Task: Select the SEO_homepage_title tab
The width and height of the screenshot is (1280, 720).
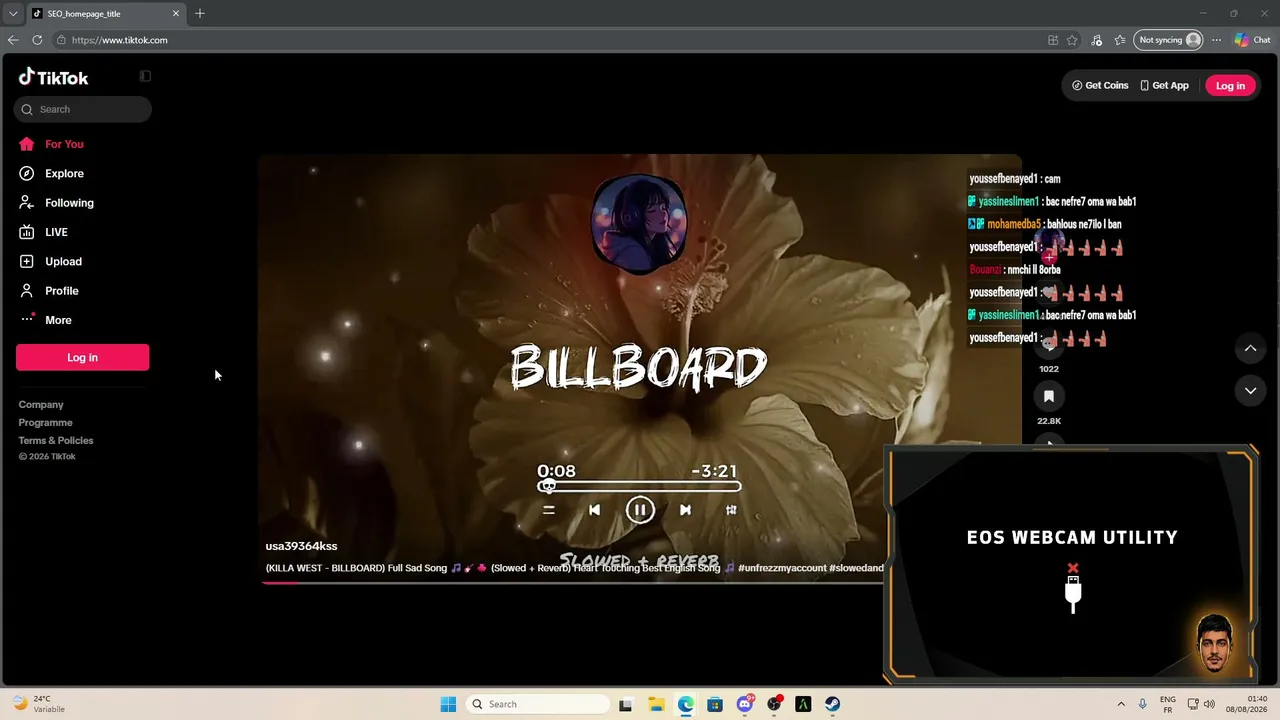Action: [x=105, y=14]
